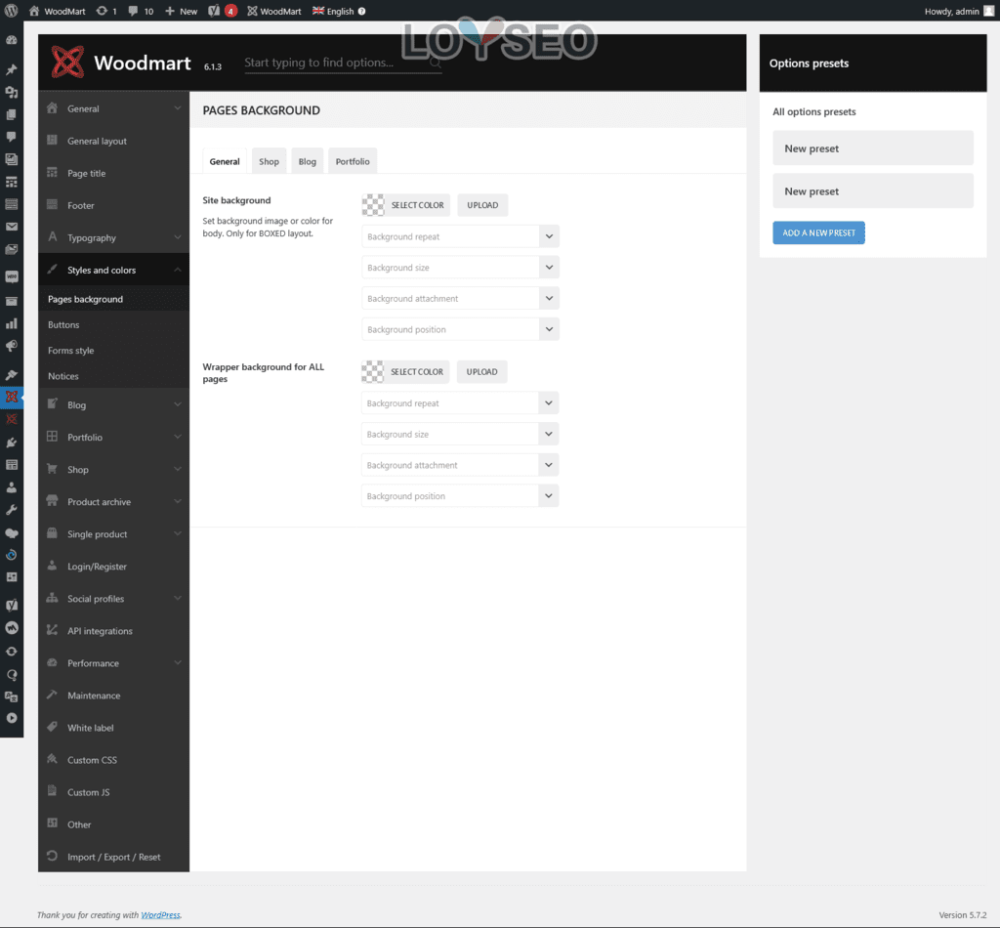Open the comments bubble showing 10
The image size is (1000, 928).
point(133,11)
